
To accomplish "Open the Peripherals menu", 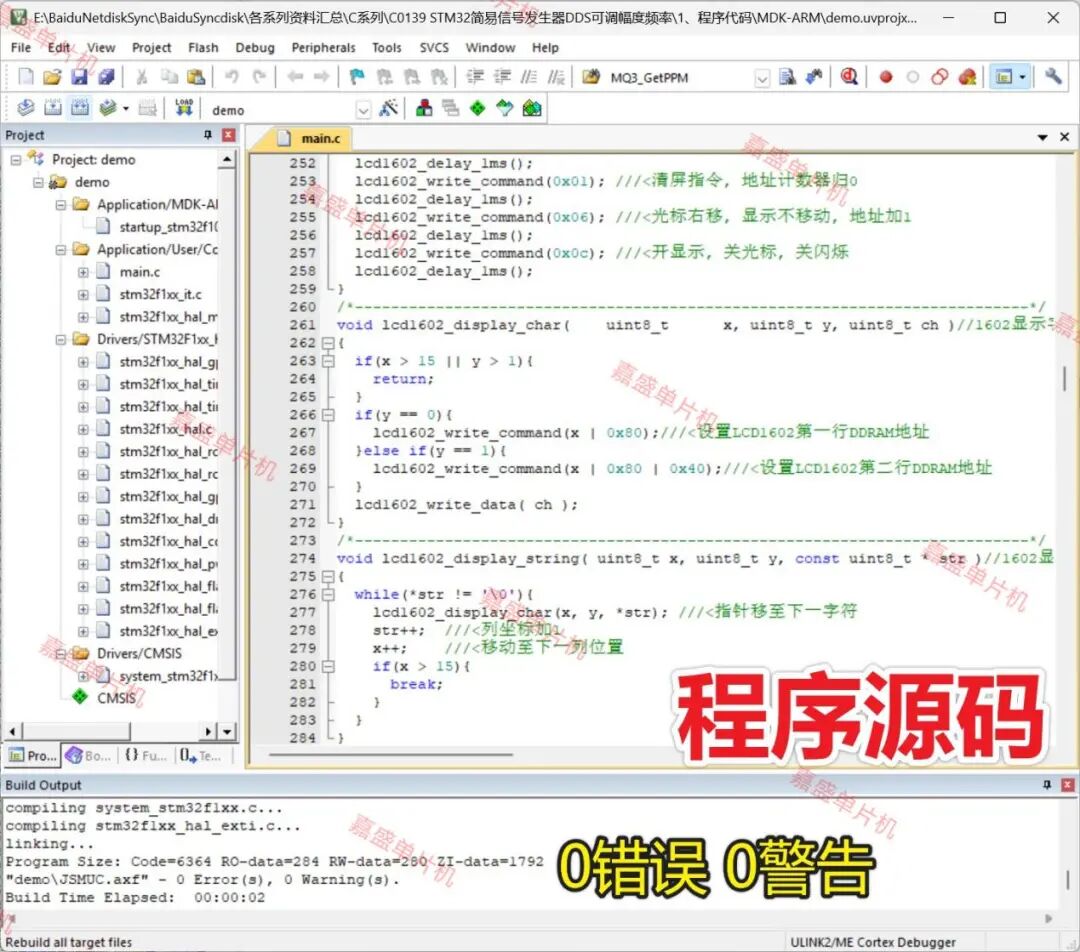I will [x=324, y=48].
